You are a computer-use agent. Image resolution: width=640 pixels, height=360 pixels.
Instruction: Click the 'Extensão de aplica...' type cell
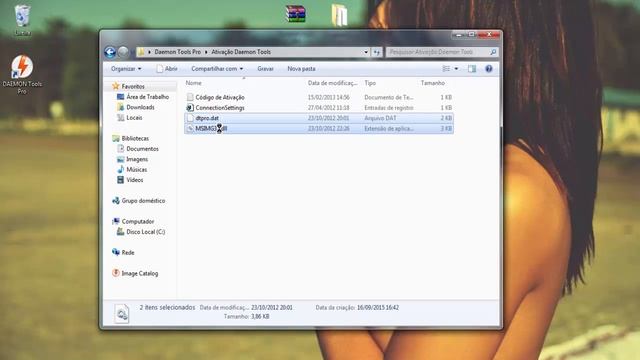[x=389, y=128]
